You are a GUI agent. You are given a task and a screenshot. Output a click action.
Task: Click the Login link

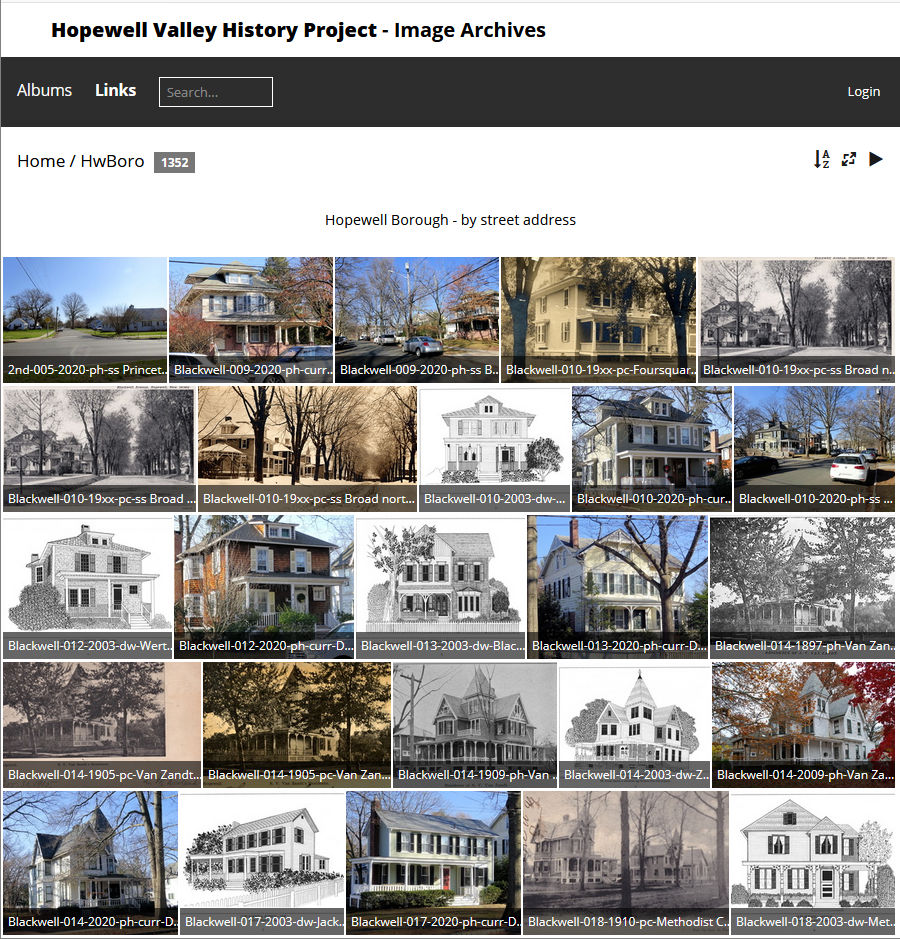(x=863, y=91)
